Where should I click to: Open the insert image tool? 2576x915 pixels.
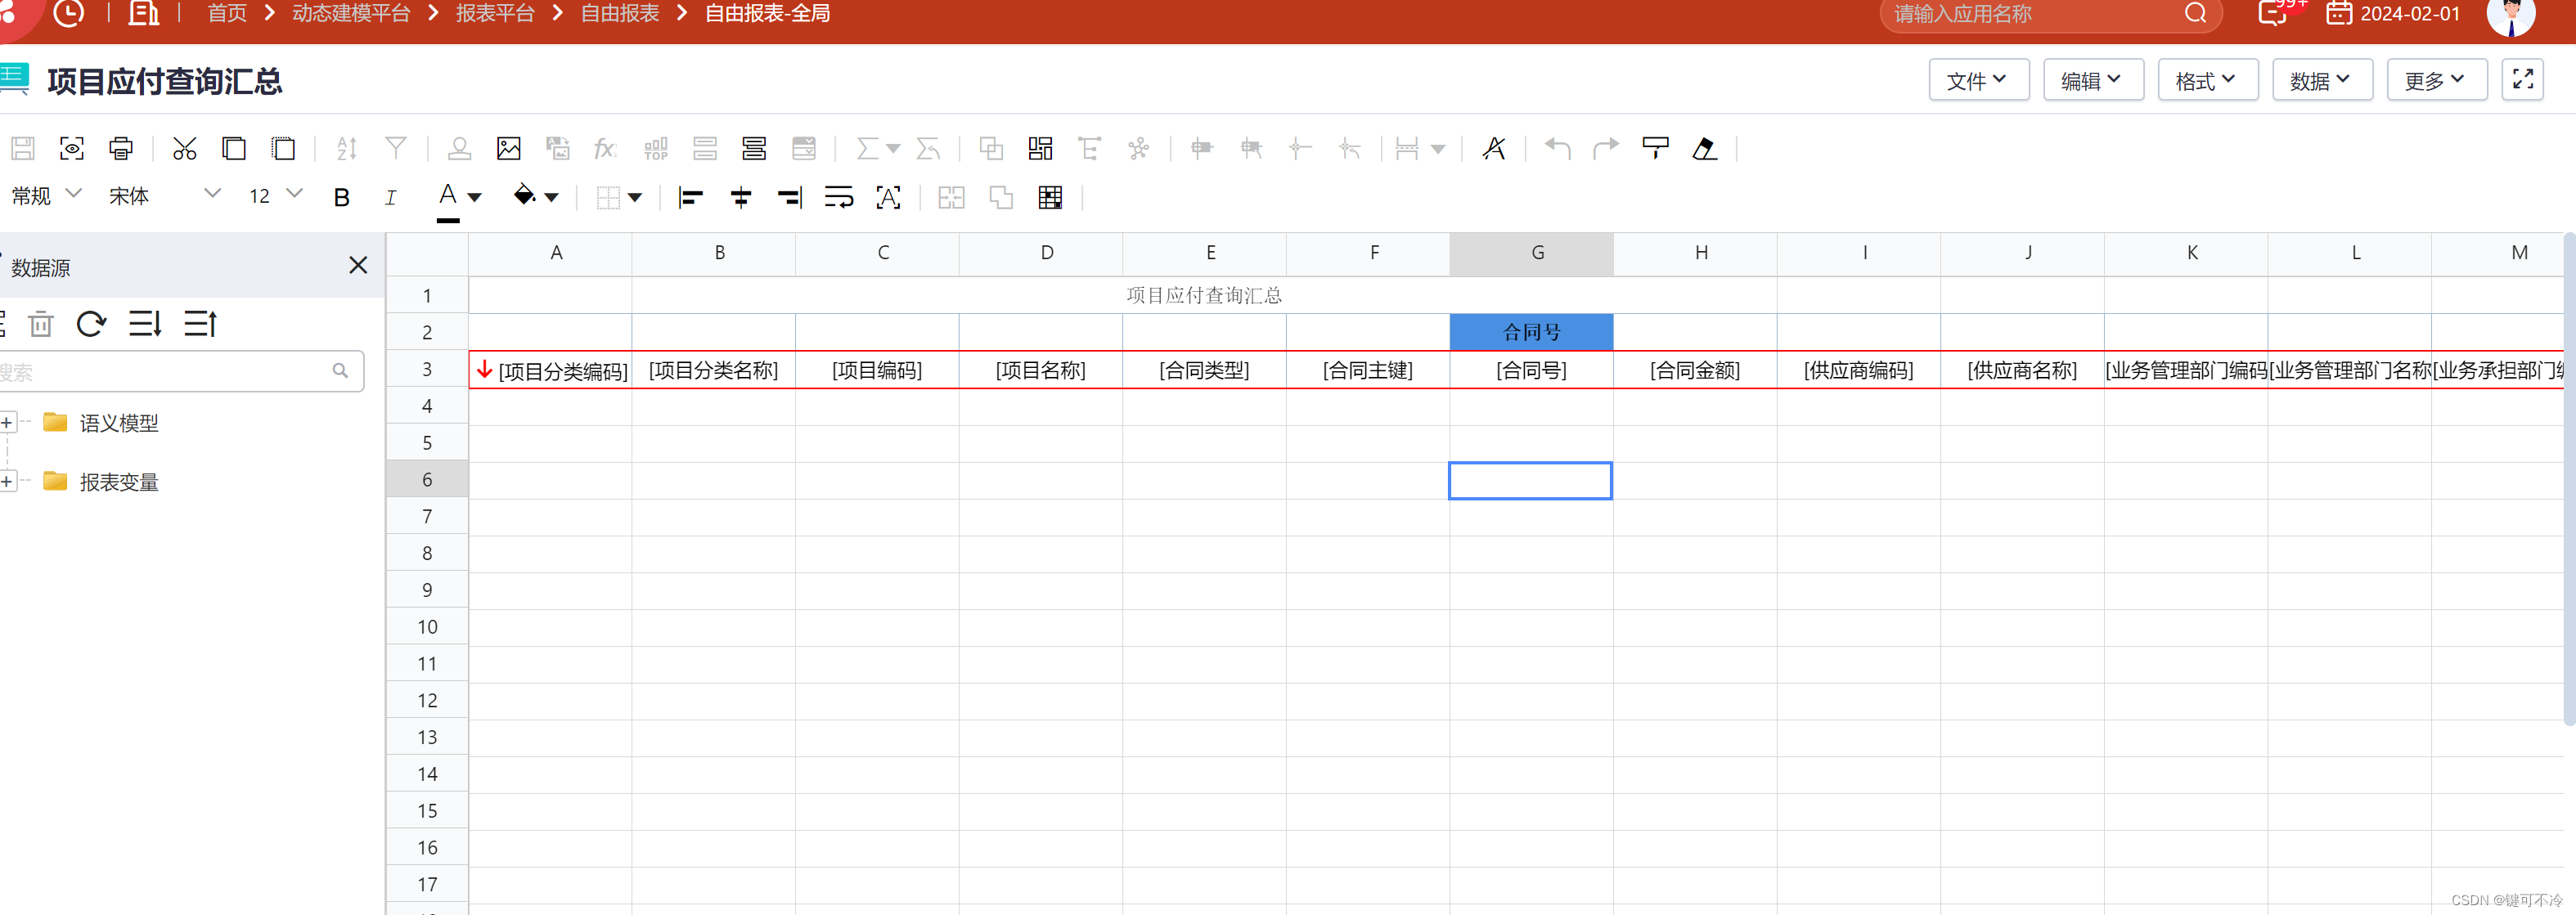pos(510,148)
